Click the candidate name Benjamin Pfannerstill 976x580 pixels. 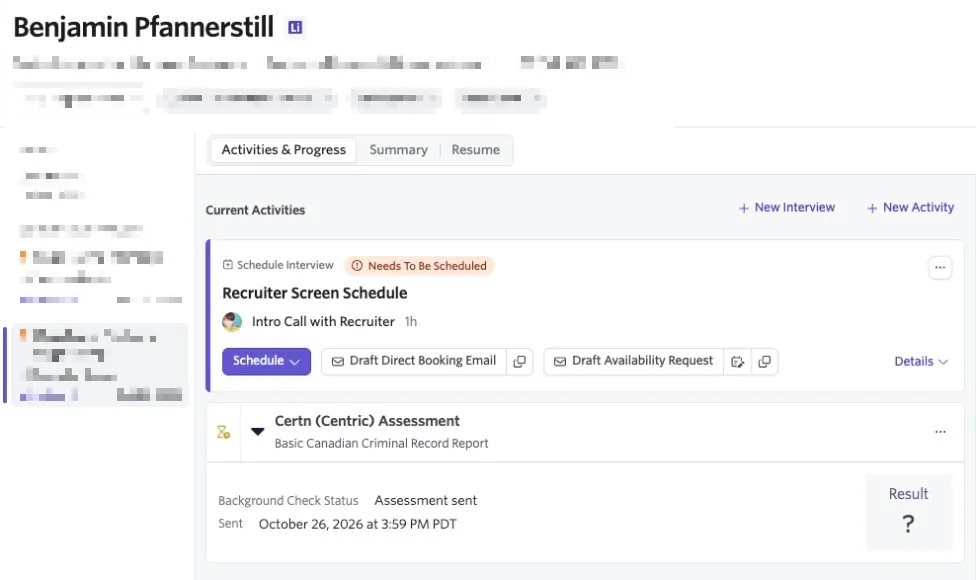coord(144,27)
